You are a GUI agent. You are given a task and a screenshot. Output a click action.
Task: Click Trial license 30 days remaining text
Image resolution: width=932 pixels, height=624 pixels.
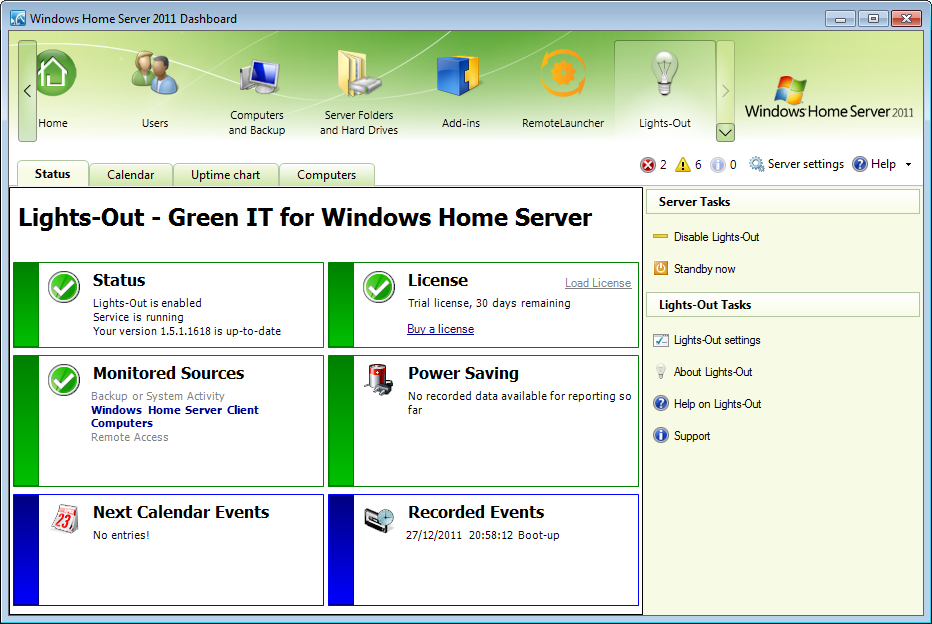[489, 303]
